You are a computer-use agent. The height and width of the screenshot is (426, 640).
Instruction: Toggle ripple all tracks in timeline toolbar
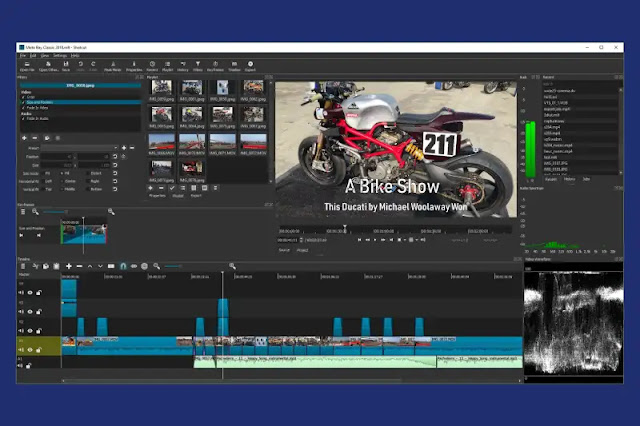(144, 266)
